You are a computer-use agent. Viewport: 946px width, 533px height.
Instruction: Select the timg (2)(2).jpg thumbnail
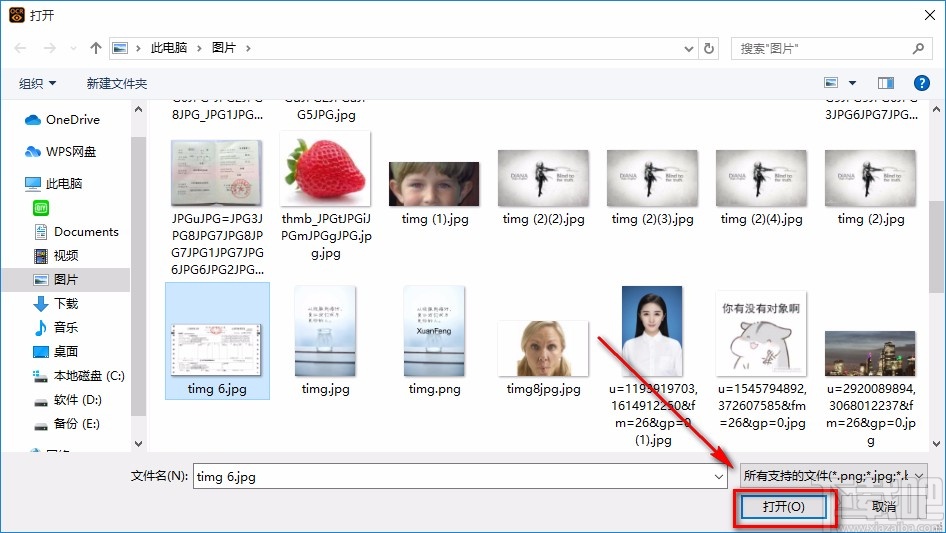click(543, 177)
